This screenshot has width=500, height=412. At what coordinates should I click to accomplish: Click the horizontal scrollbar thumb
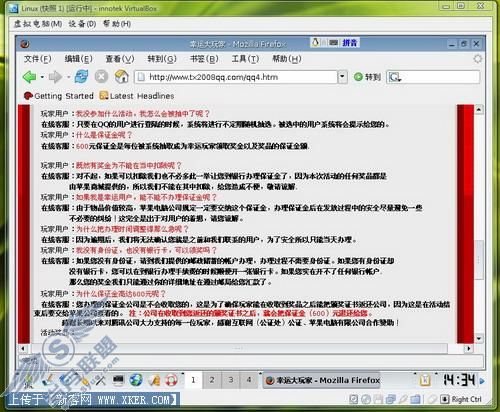tap(239, 349)
